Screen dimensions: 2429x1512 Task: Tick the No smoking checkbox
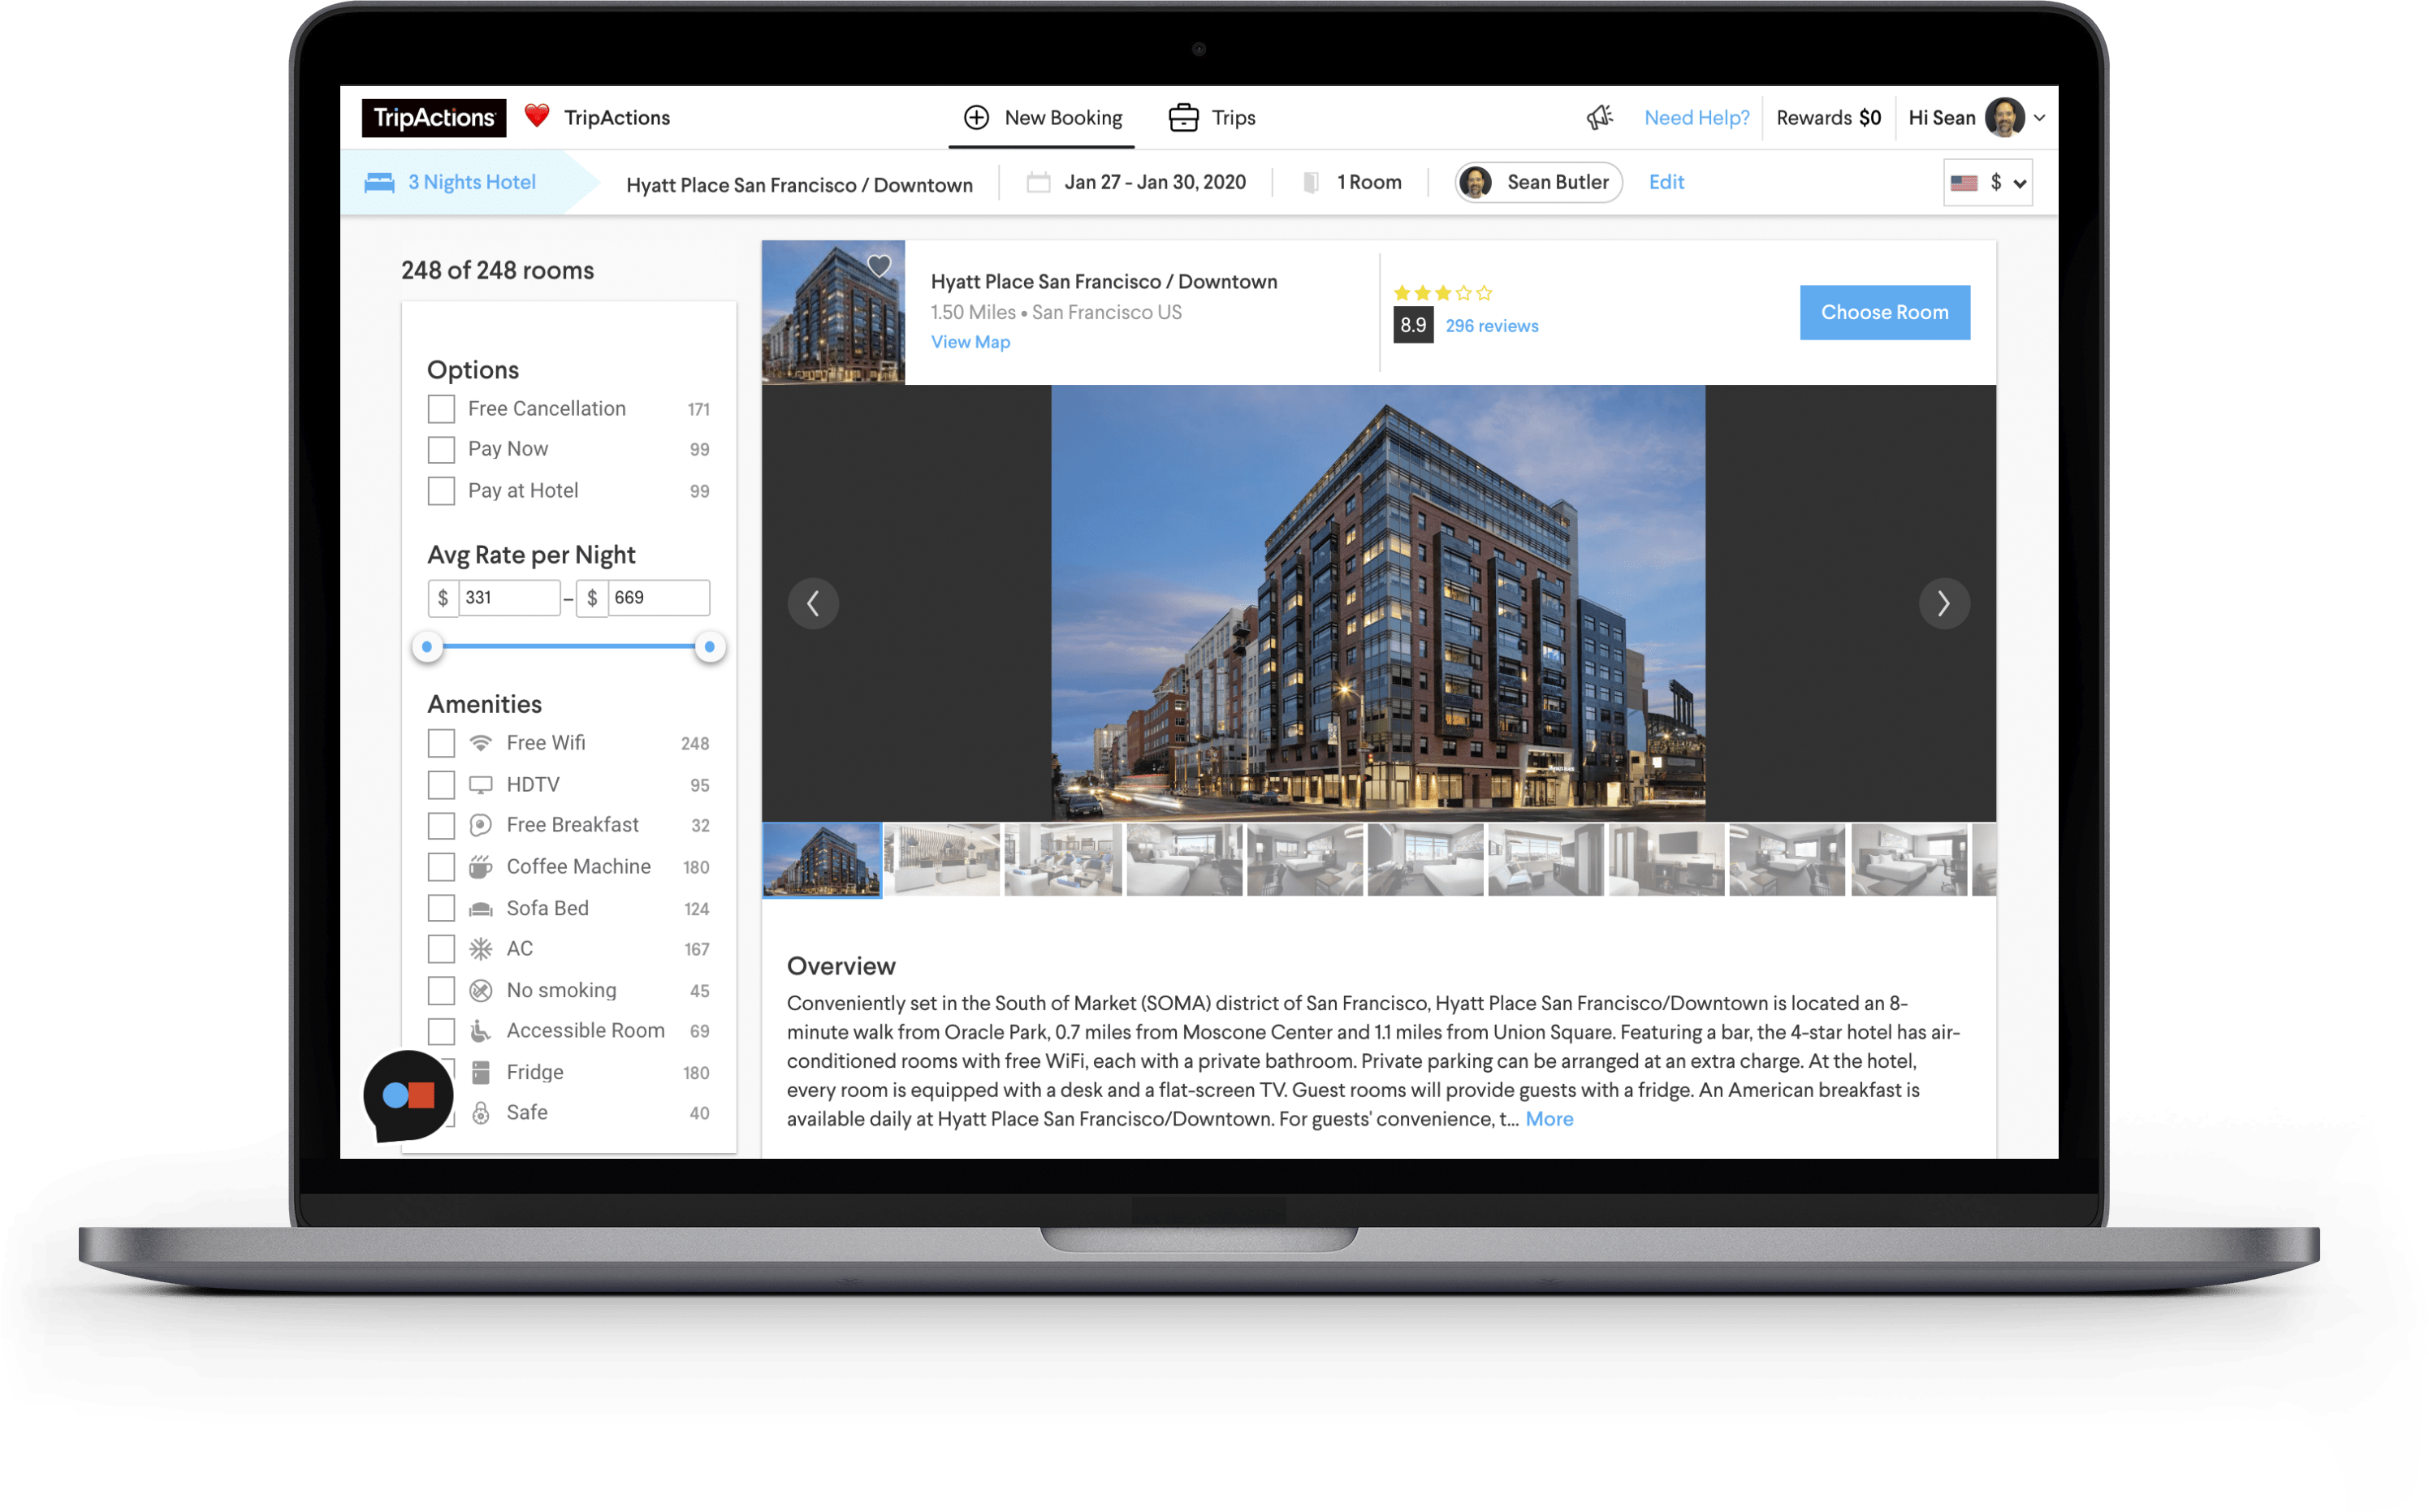coord(442,992)
